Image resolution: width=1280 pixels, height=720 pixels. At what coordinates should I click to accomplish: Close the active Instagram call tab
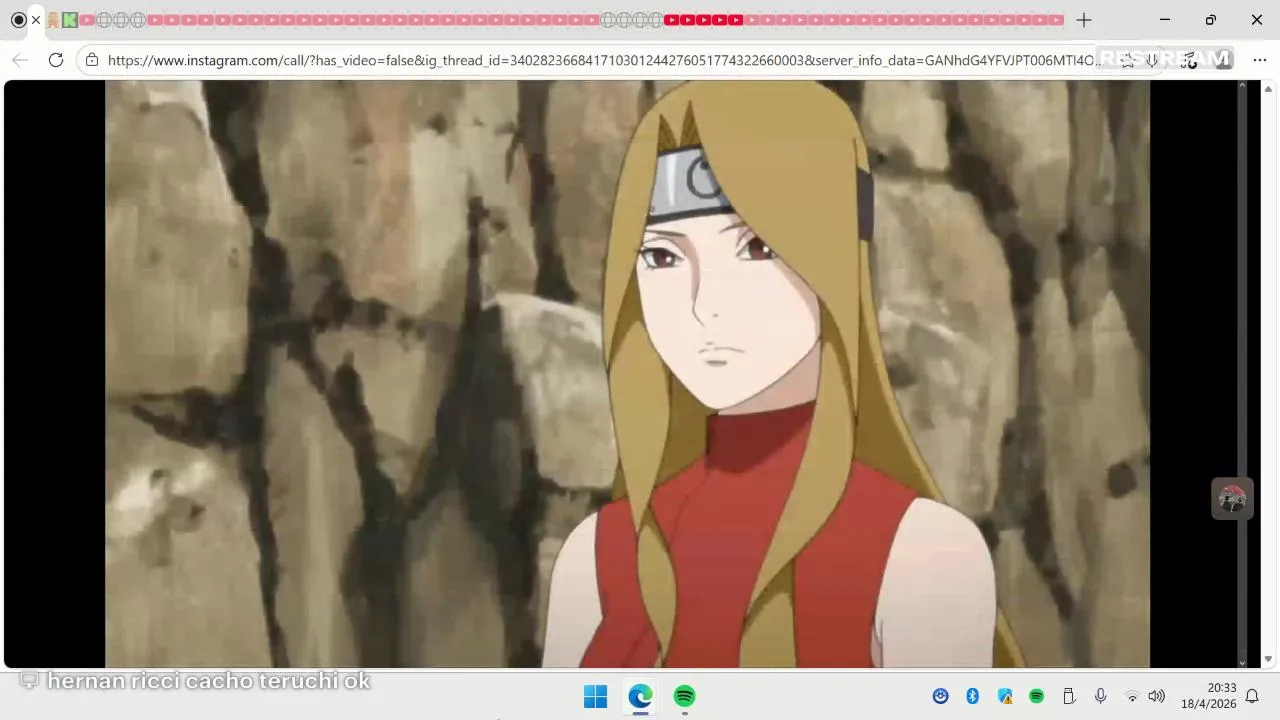pos(36,20)
